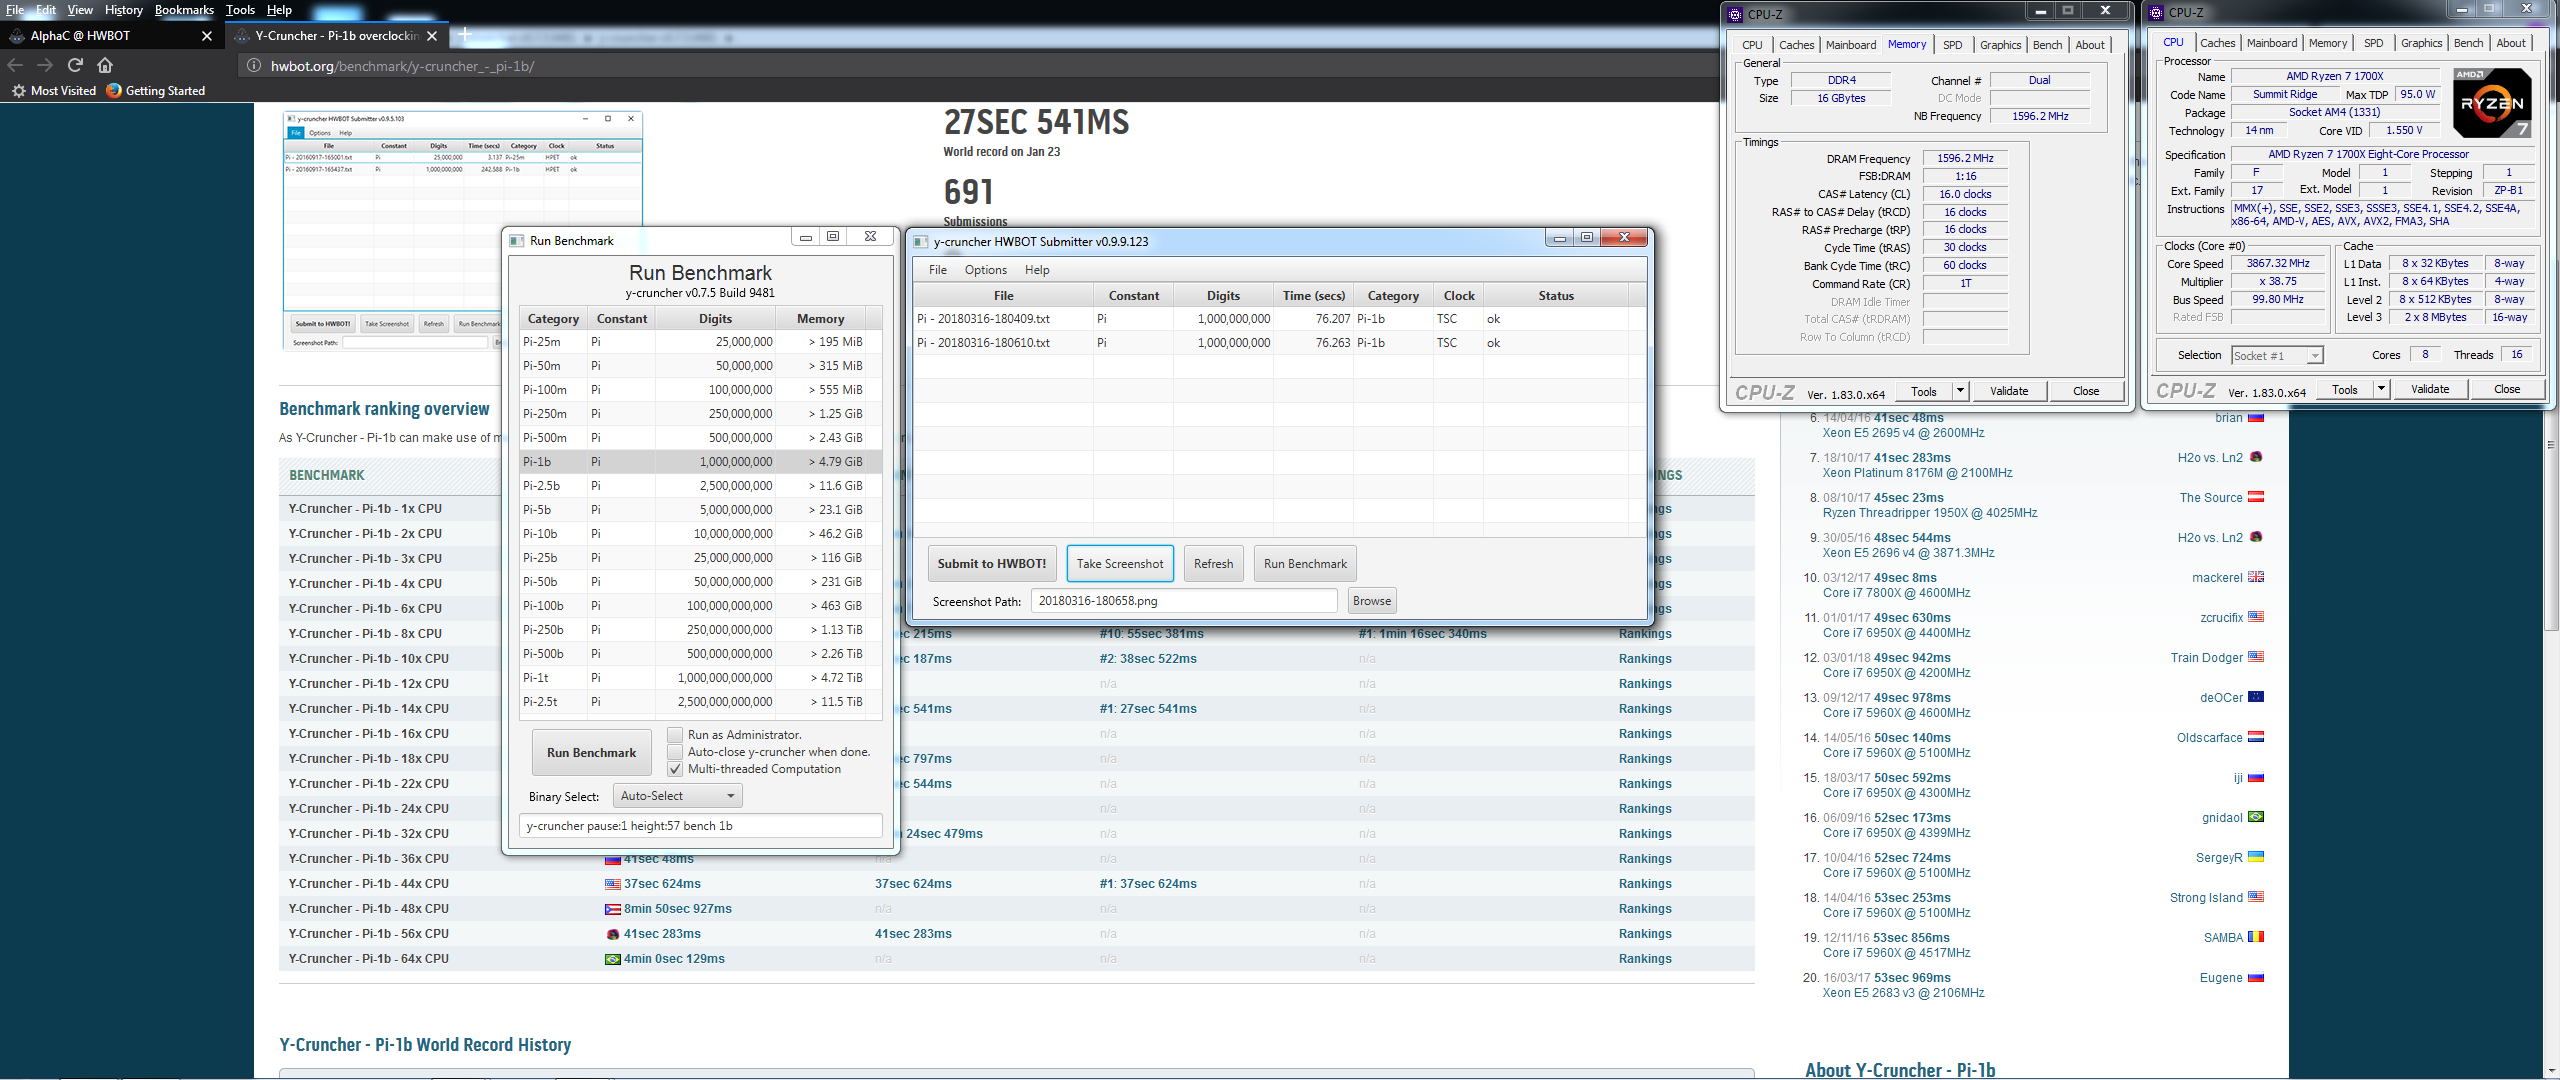Image resolution: width=2560 pixels, height=1080 pixels.
Task: Open a new browser tab
Action: tap(465, 34)
